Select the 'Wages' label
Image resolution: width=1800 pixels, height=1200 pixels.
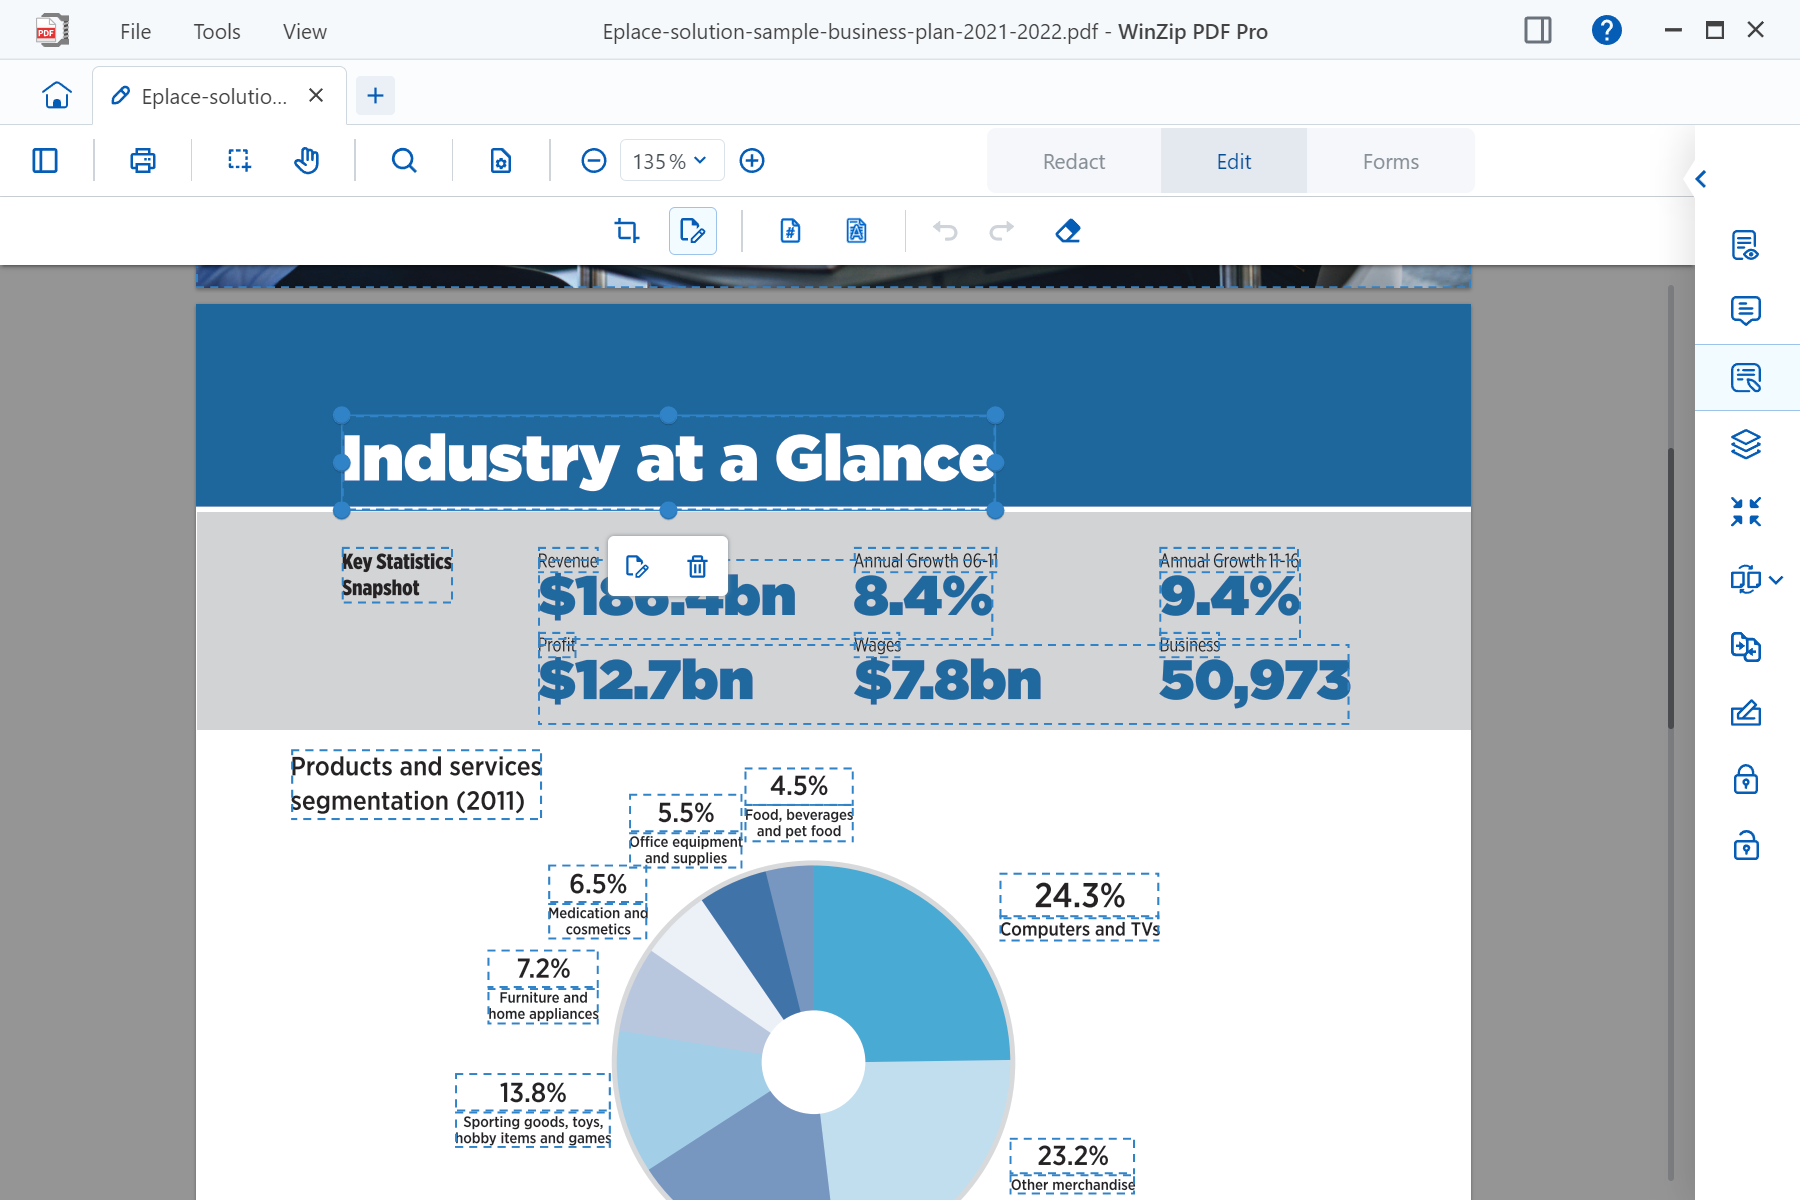coord(877,645)
